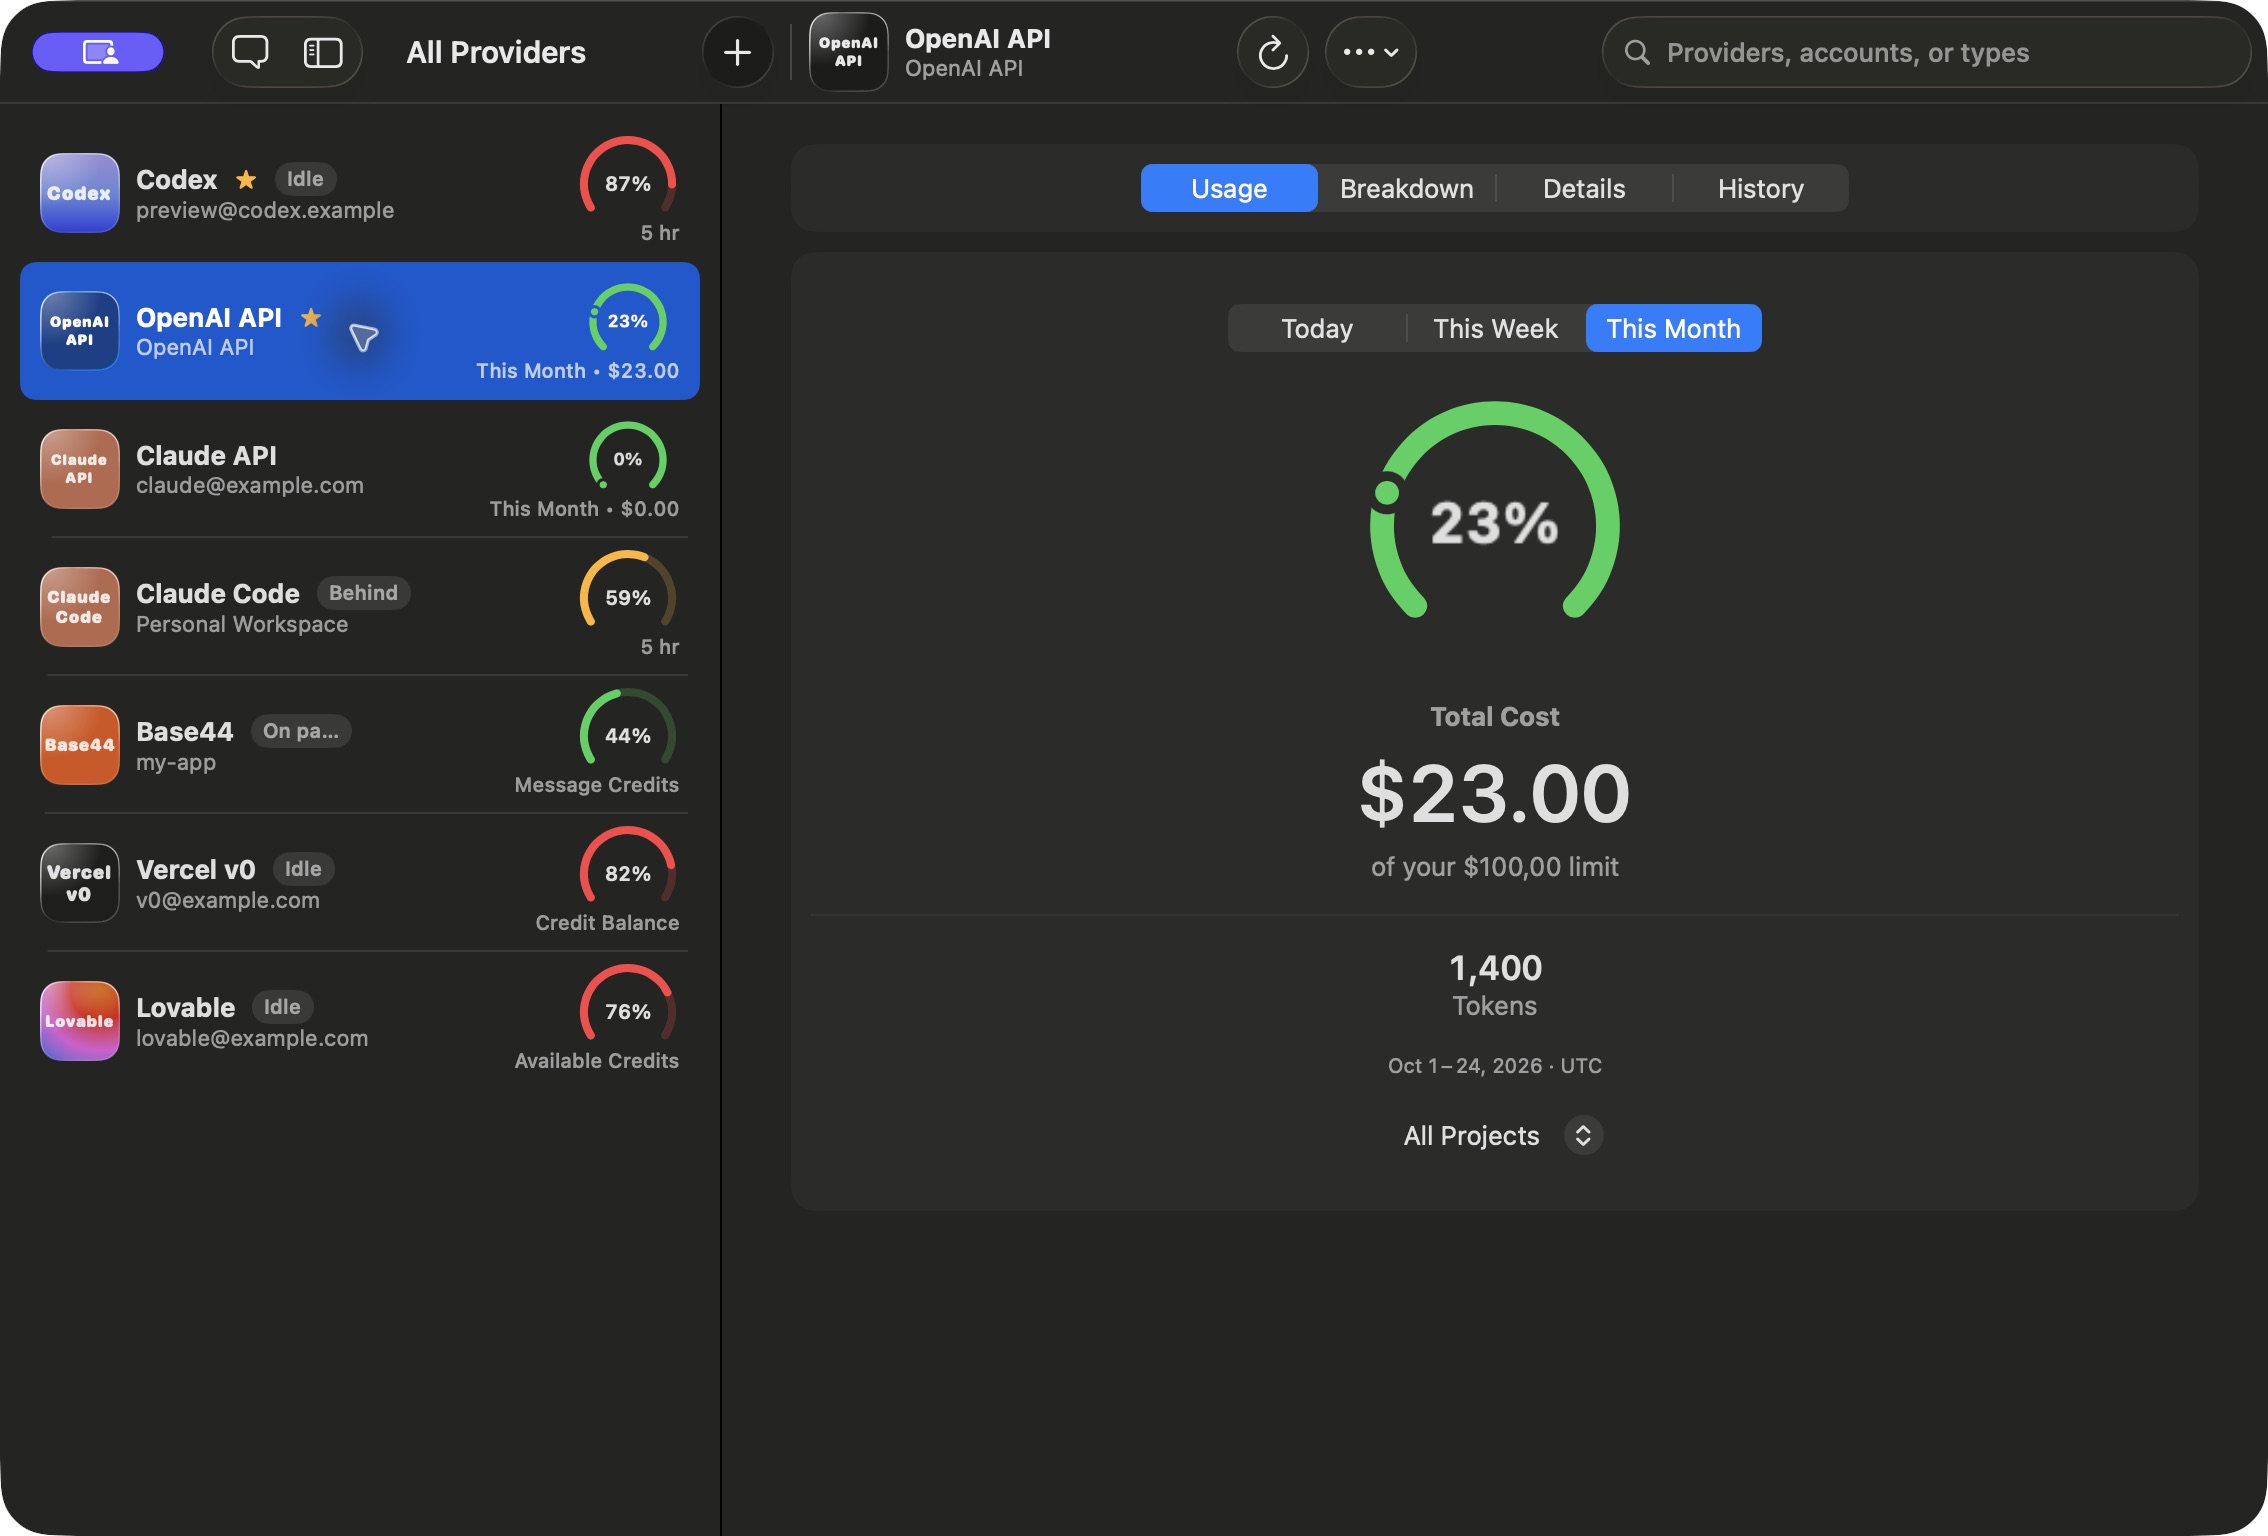Click the $23.00 total cost value
Viewport: 2268px width, 1536px height.
tap(1494, 794)
